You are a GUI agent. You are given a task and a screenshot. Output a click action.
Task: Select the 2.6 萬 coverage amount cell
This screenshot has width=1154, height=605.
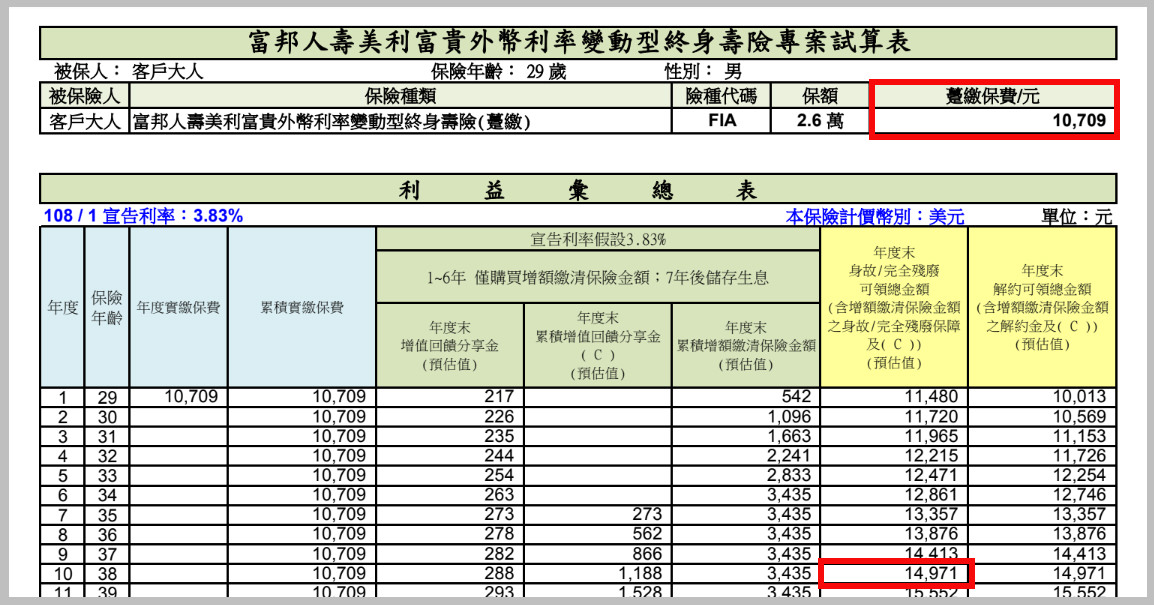coord(820,121)
